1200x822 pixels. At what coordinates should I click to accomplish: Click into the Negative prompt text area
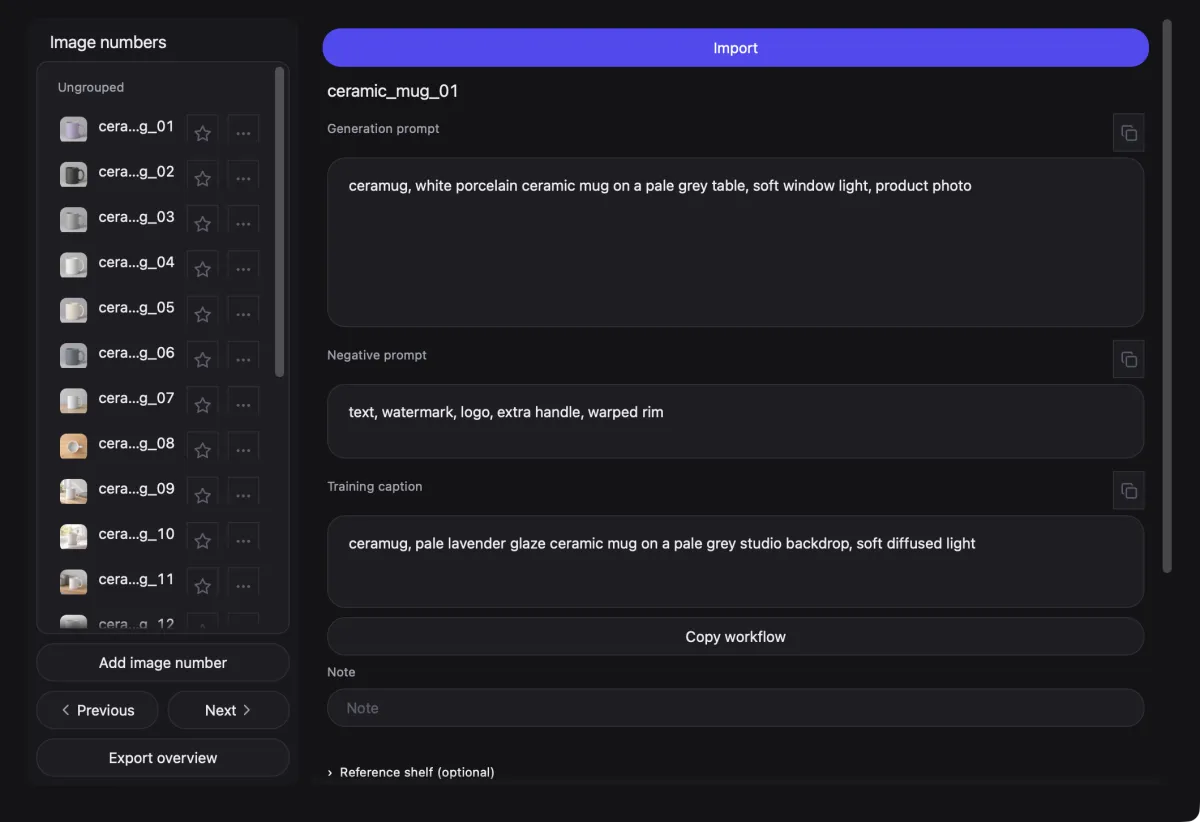pos(735,421)
